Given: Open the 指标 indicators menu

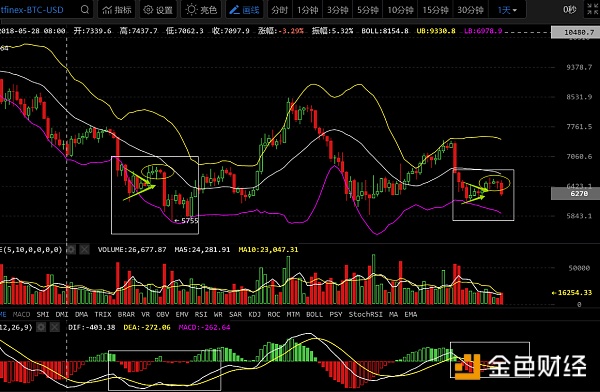Looking at the screenshot, I should 117,10.
